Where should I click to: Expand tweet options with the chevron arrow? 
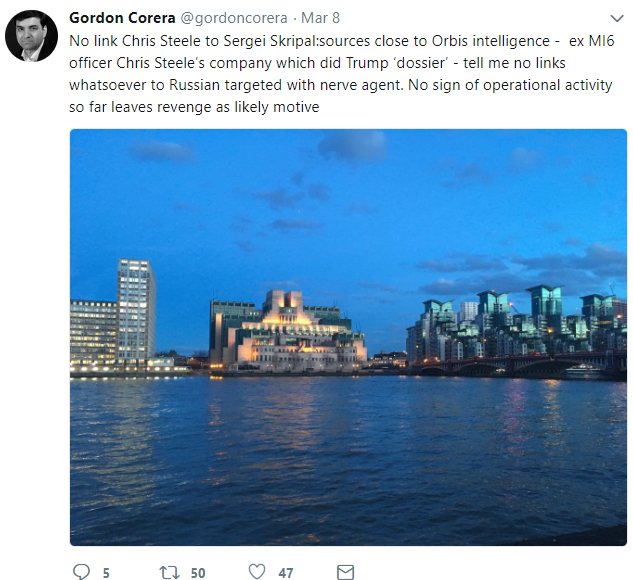click(x=617, y=18)
